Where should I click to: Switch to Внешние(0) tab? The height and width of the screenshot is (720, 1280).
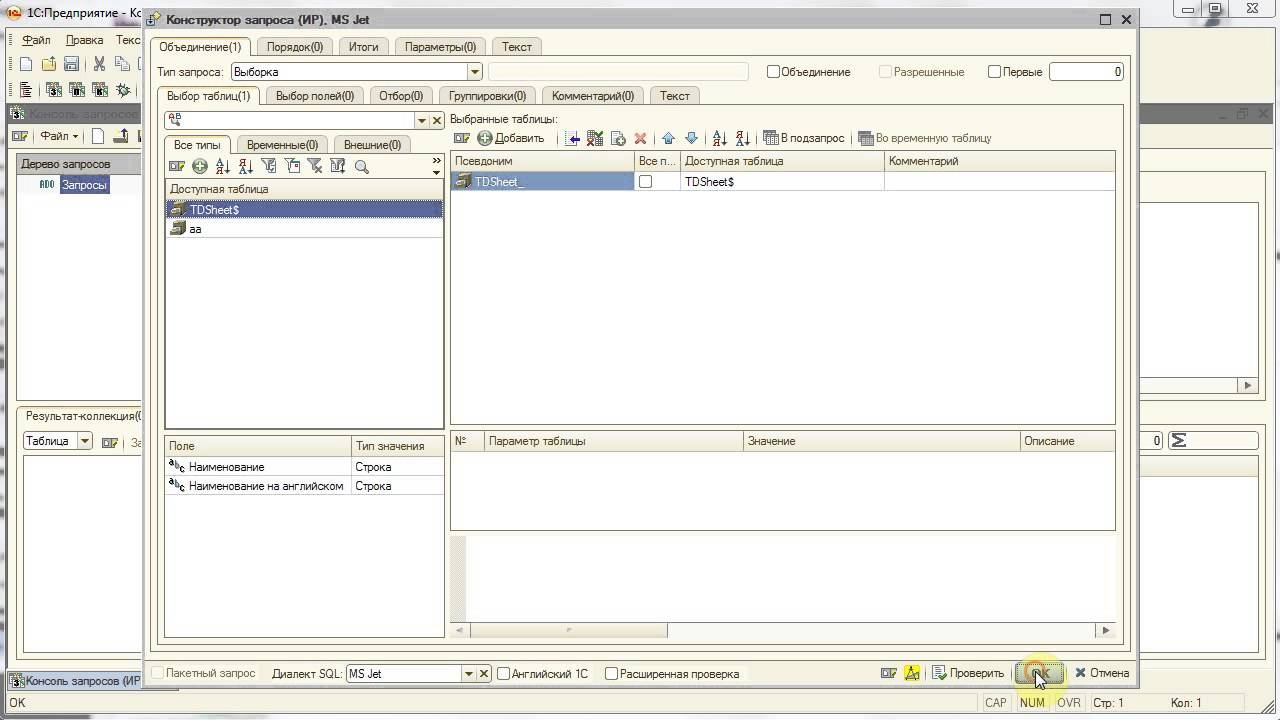[372, 145]
